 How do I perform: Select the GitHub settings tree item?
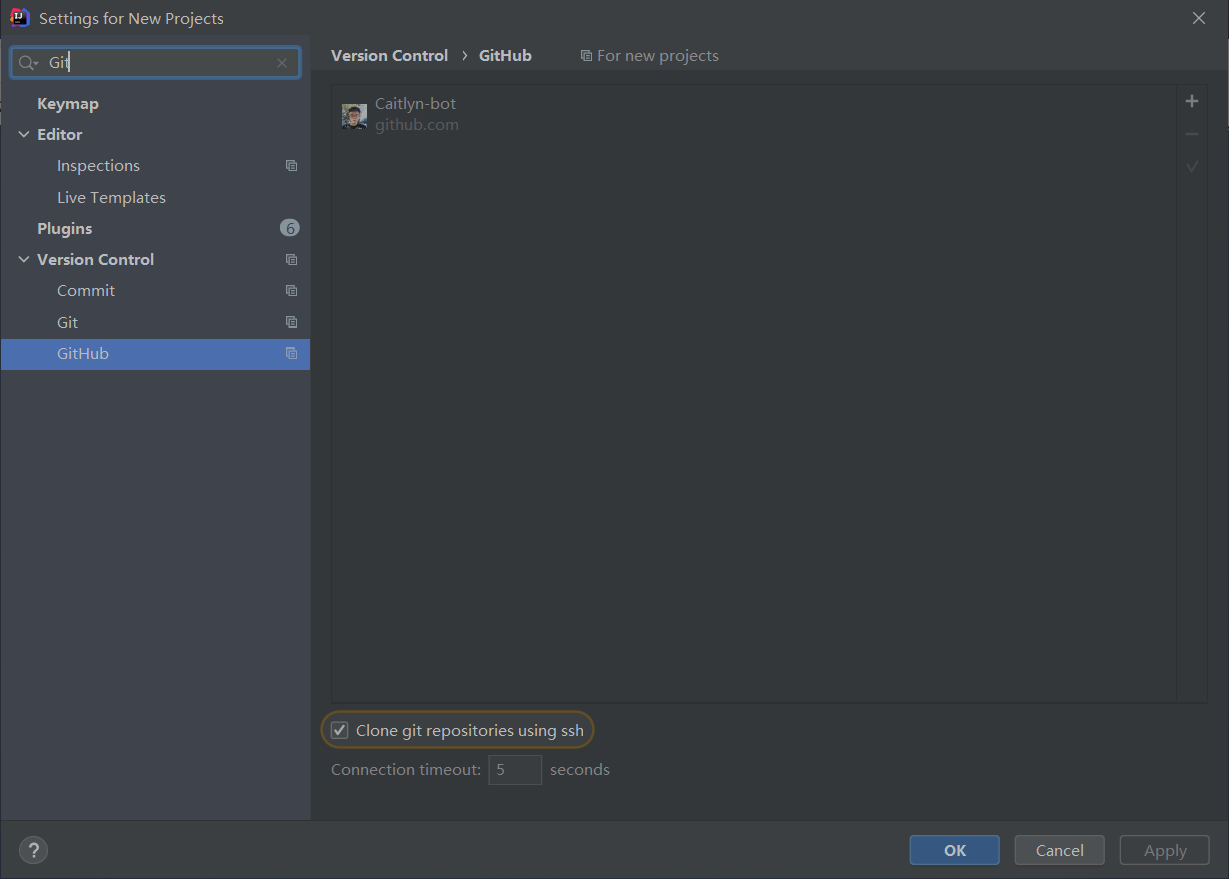(x=155, y=354)
